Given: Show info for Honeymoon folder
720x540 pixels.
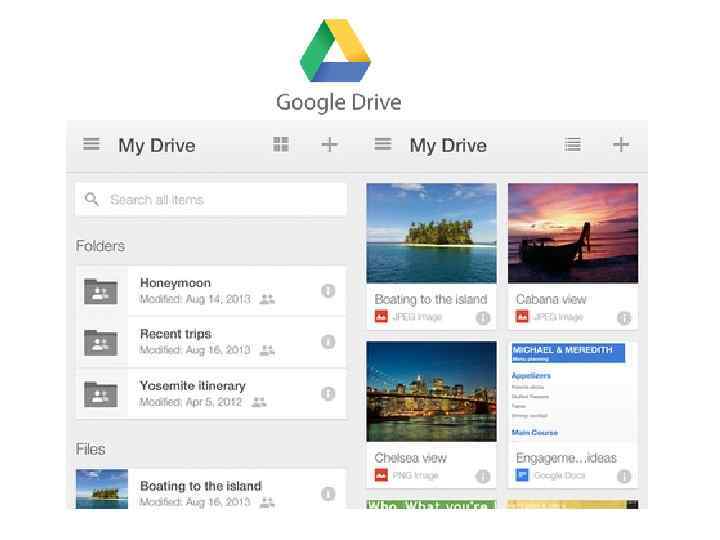Looking at the screenshot, I should 328,291.
